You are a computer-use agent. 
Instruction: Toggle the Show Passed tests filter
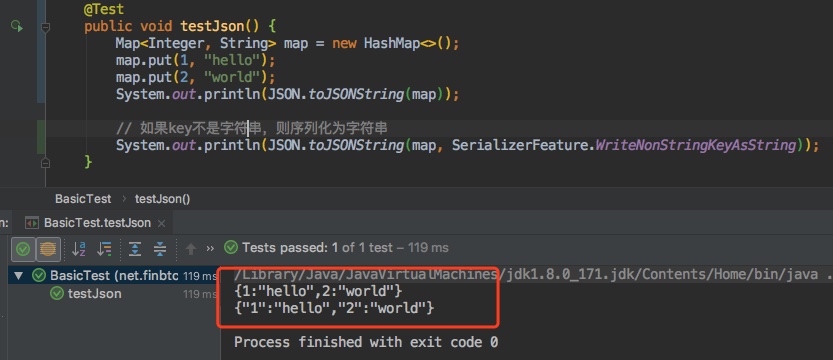point(23,248)
